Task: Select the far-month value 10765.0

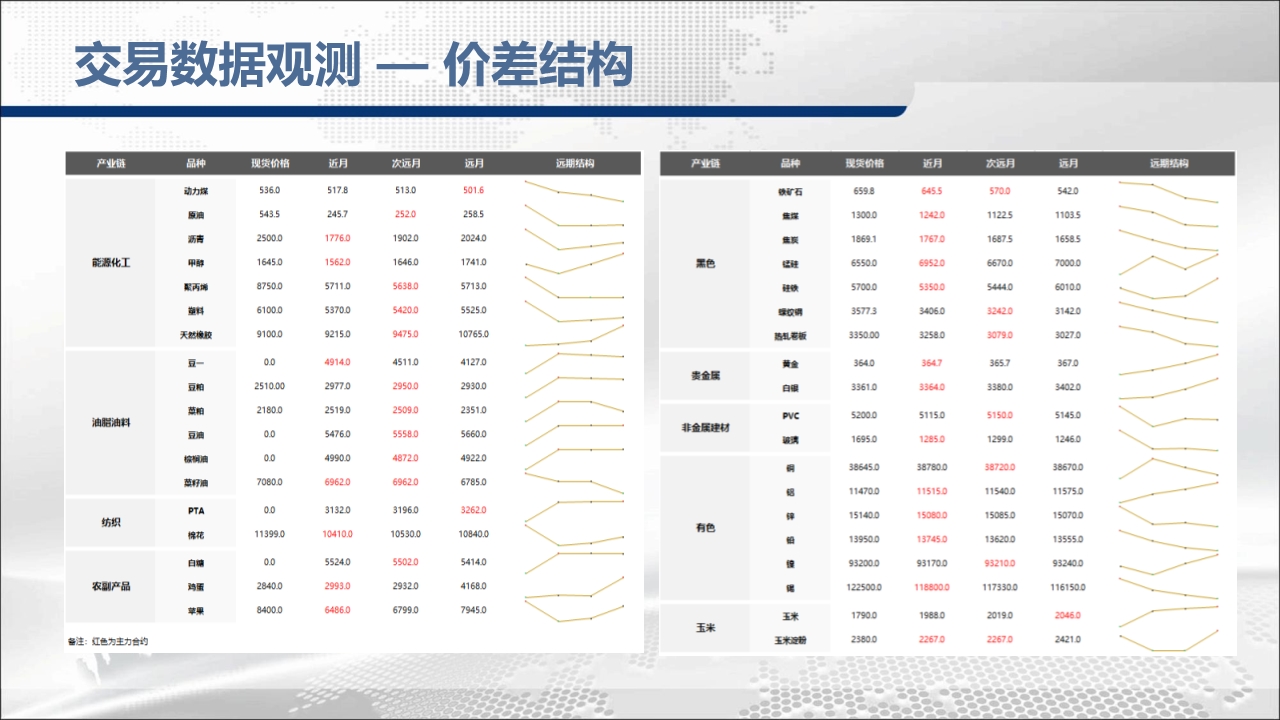Action: tap(474, 334)
